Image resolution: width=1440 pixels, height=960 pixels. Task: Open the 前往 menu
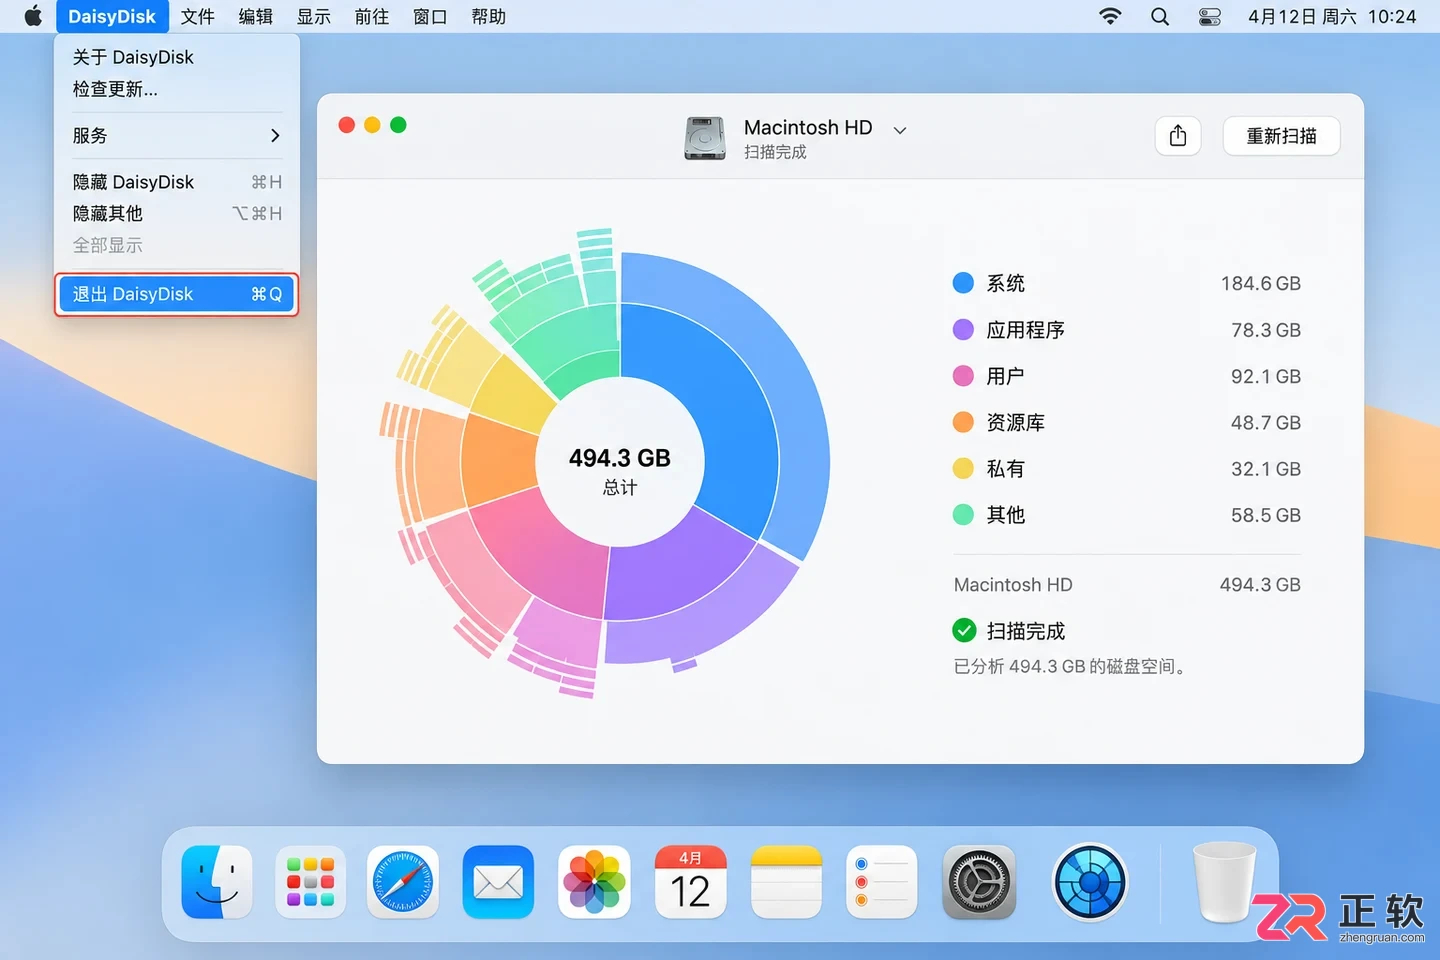pyautogui.click(x=372, y=16)
